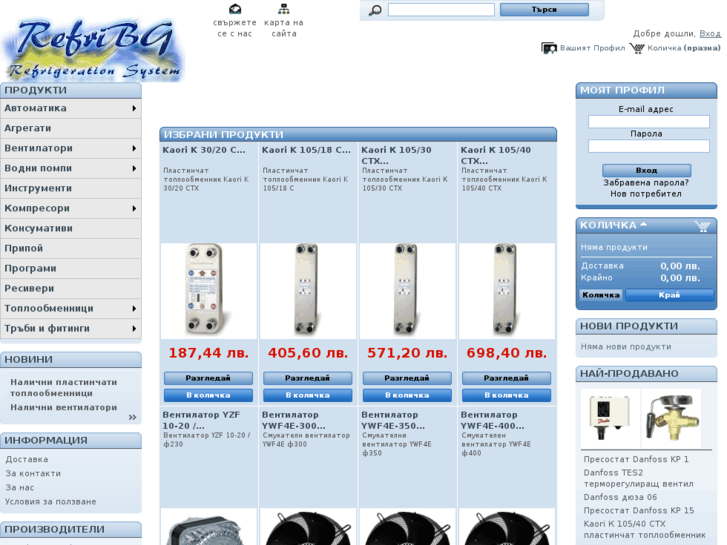Open За нас information link

19,487
